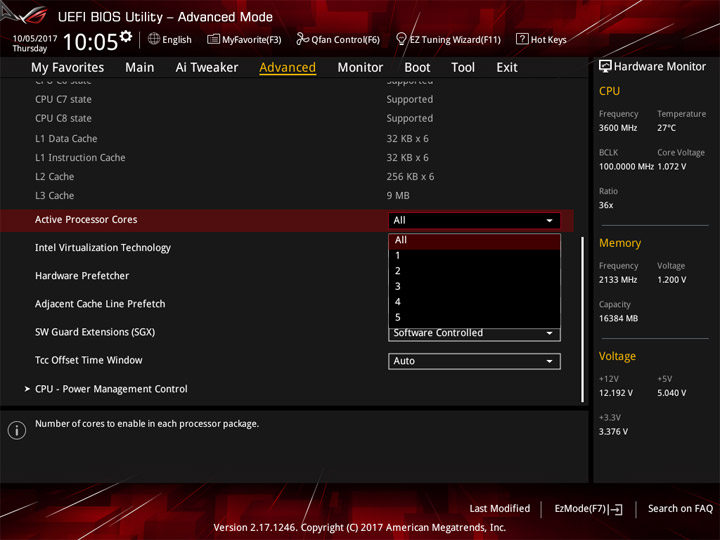Select 1 active core option
The height and width of the screenshot is (540, 720).
pyautogui.click(x=474, y=256)
